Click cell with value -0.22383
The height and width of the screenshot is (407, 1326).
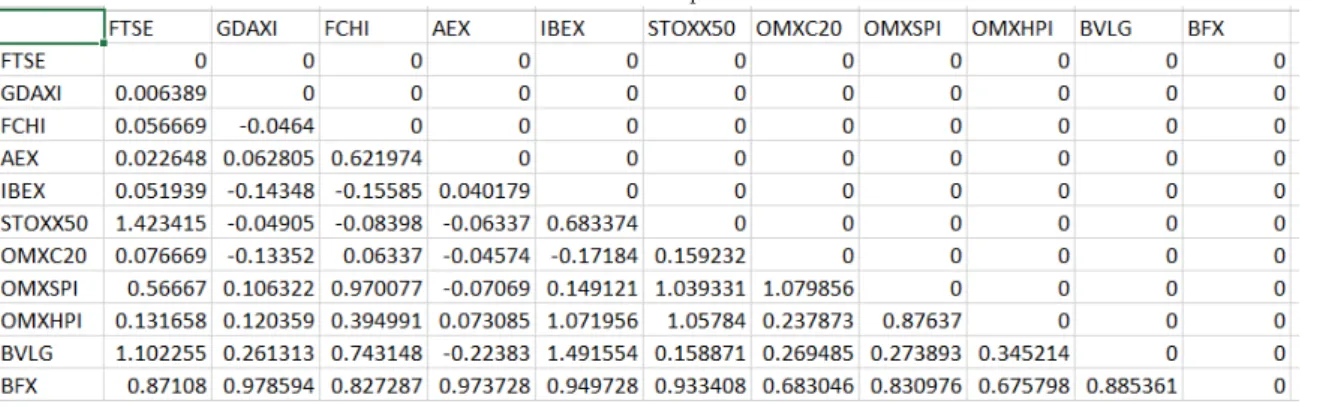(481, 352)
